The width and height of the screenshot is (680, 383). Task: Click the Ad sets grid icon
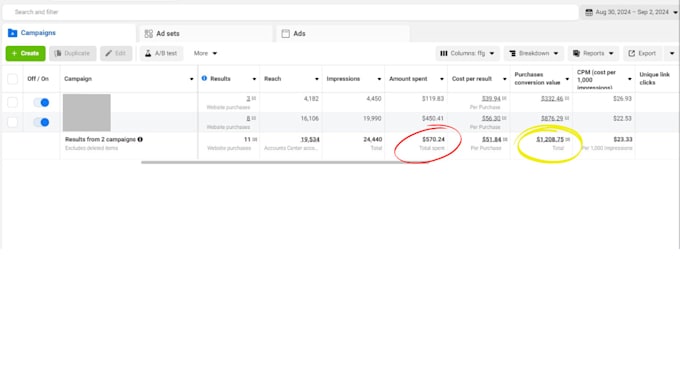pos(149,33)
